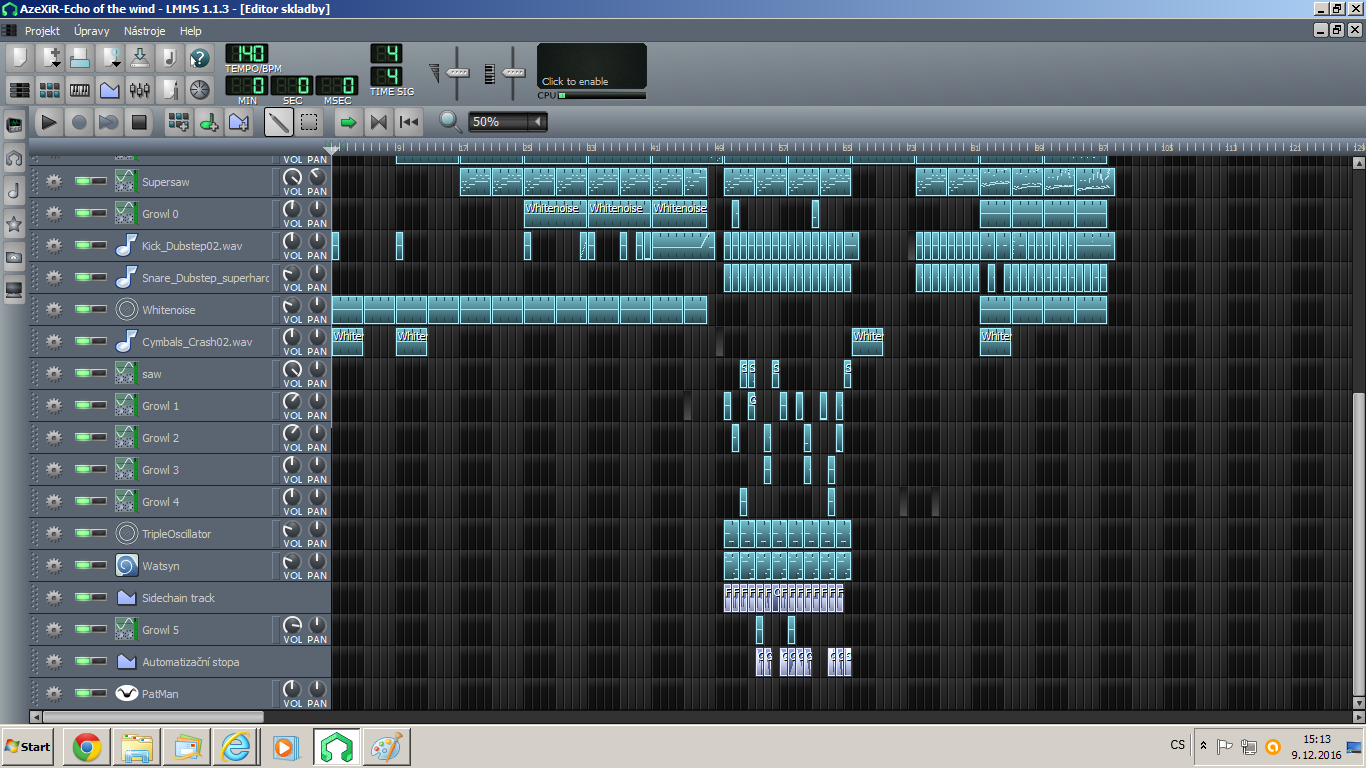Click the record button
The image size is (1366, 768).
79,122
